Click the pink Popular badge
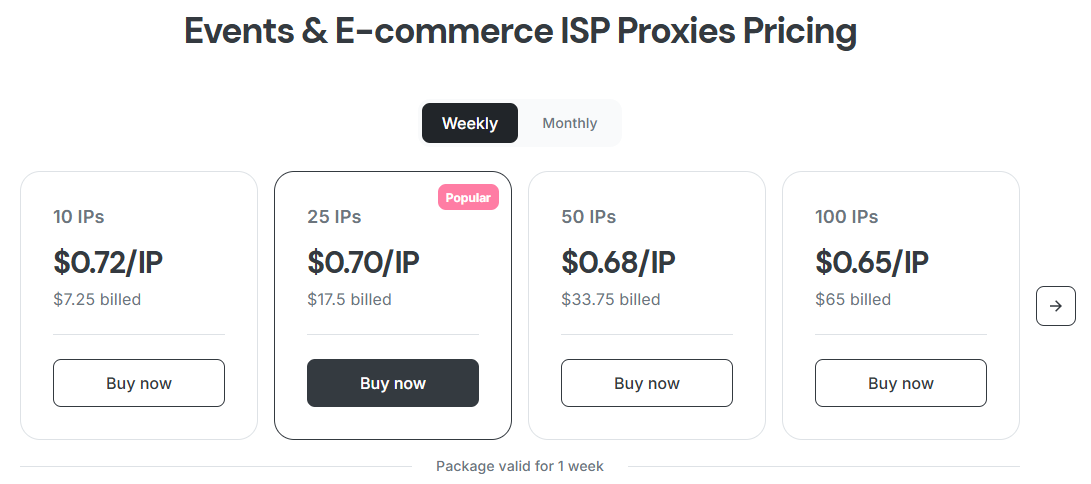Image resolution: width=1091 pixels, height=484 pixels. point(468,198)
